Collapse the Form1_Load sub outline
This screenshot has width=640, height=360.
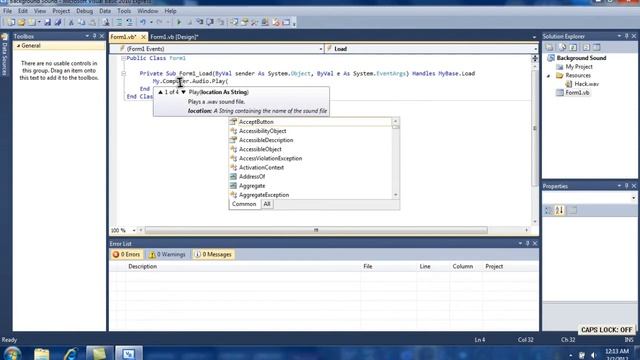click(x=123, y=73)
